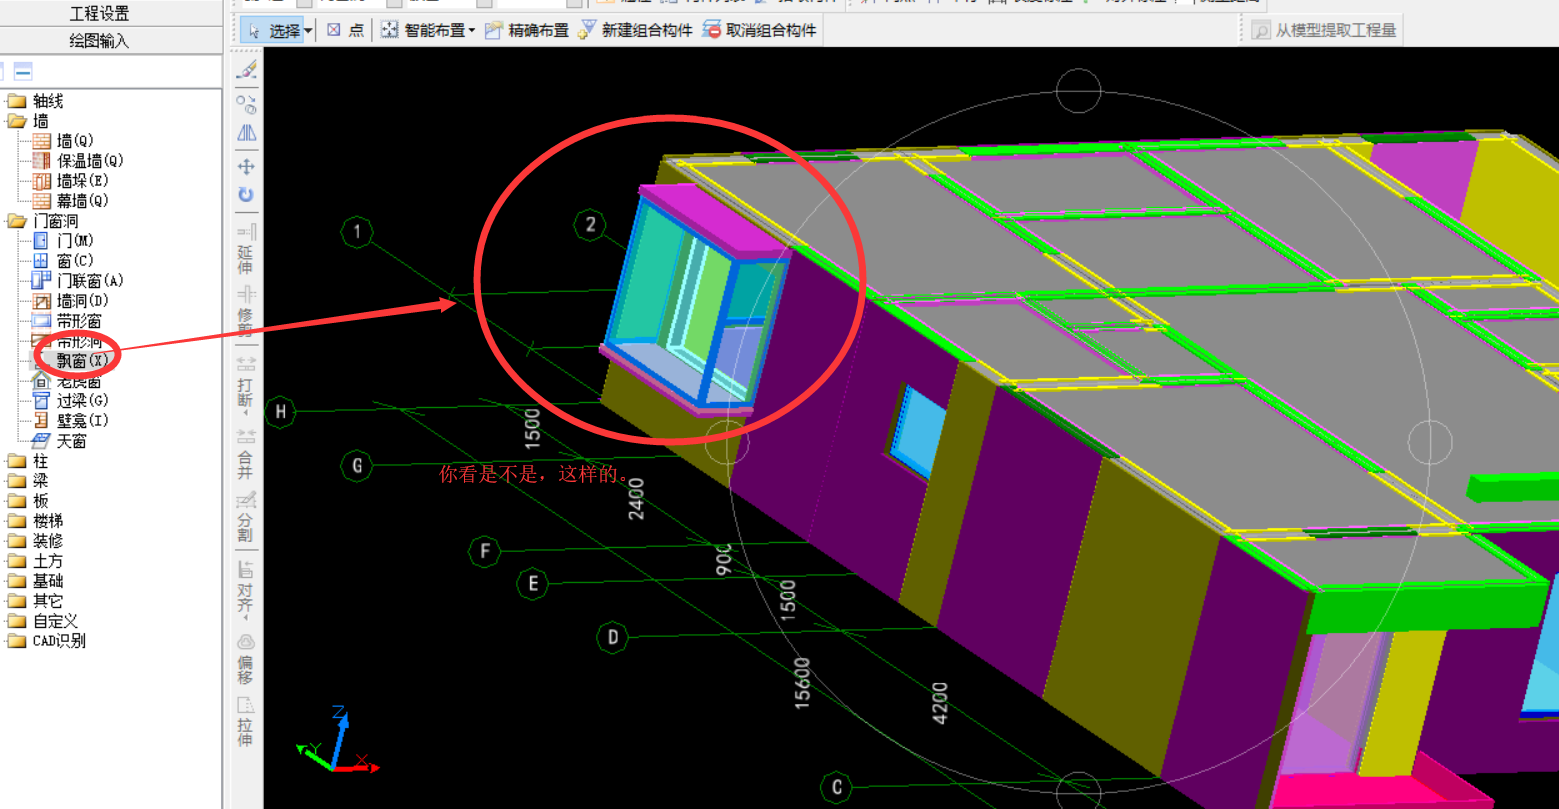The height and width of the screenshot is (809, 1559).
Task: Click 从模型提取工程量 button
Action: pyautogui.click(x=1324, y=30)
